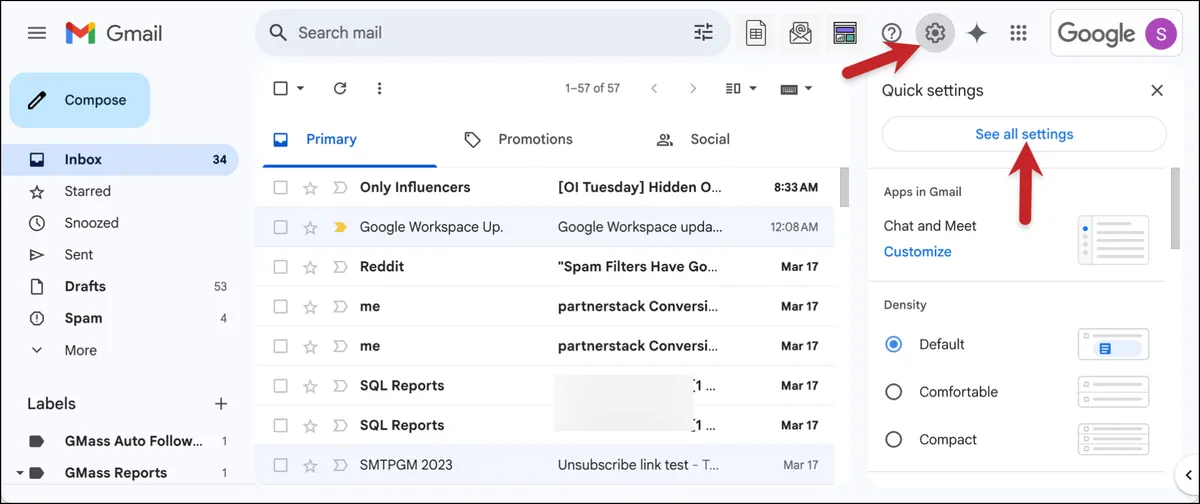This screenshot has height=504, width=1200.
Task: Select first SQL Reports email checkbox
Action: pos(281,385)
